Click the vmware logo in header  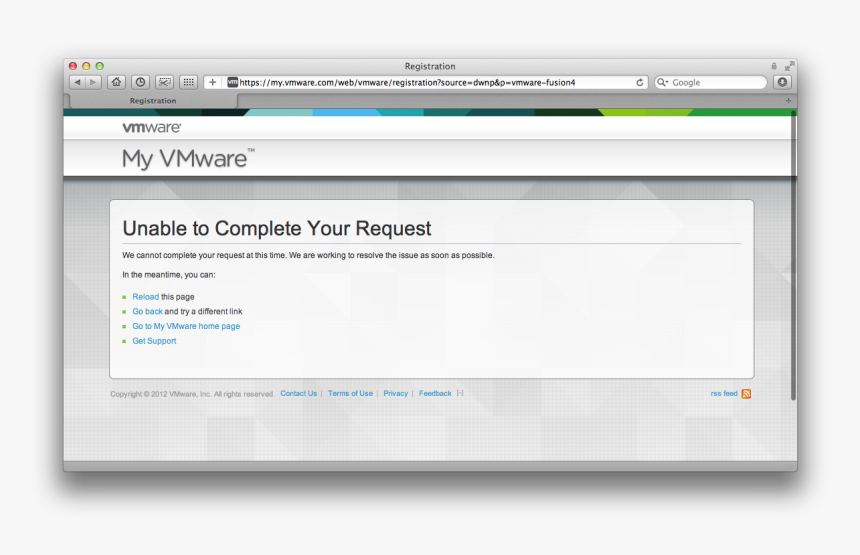pos(151,128)
